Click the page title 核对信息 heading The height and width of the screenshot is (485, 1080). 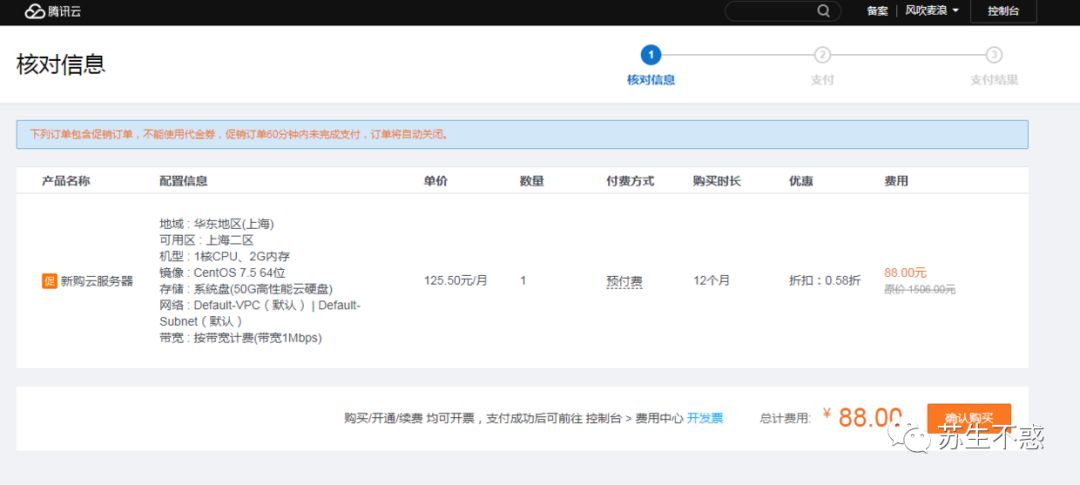pos(61,64)
